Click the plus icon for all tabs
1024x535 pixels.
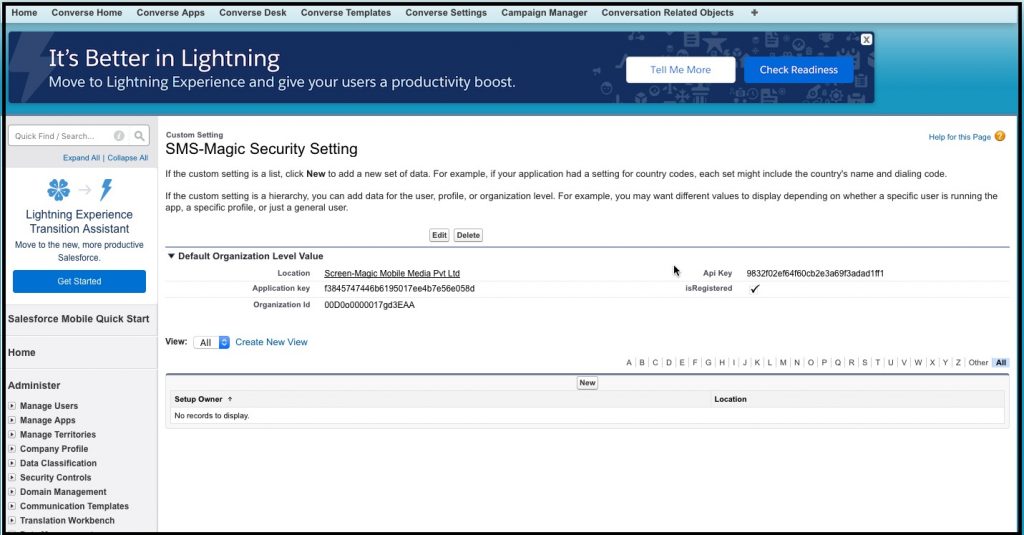[754, 12]
